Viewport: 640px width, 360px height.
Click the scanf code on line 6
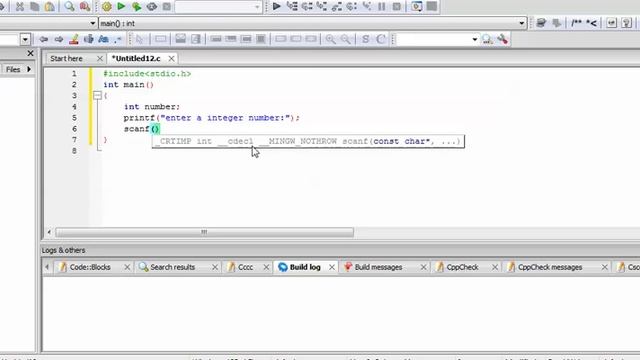142,129
